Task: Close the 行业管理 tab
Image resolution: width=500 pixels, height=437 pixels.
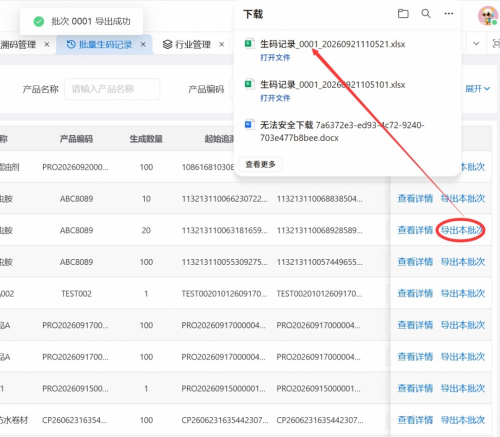Action: coord(221,44)
